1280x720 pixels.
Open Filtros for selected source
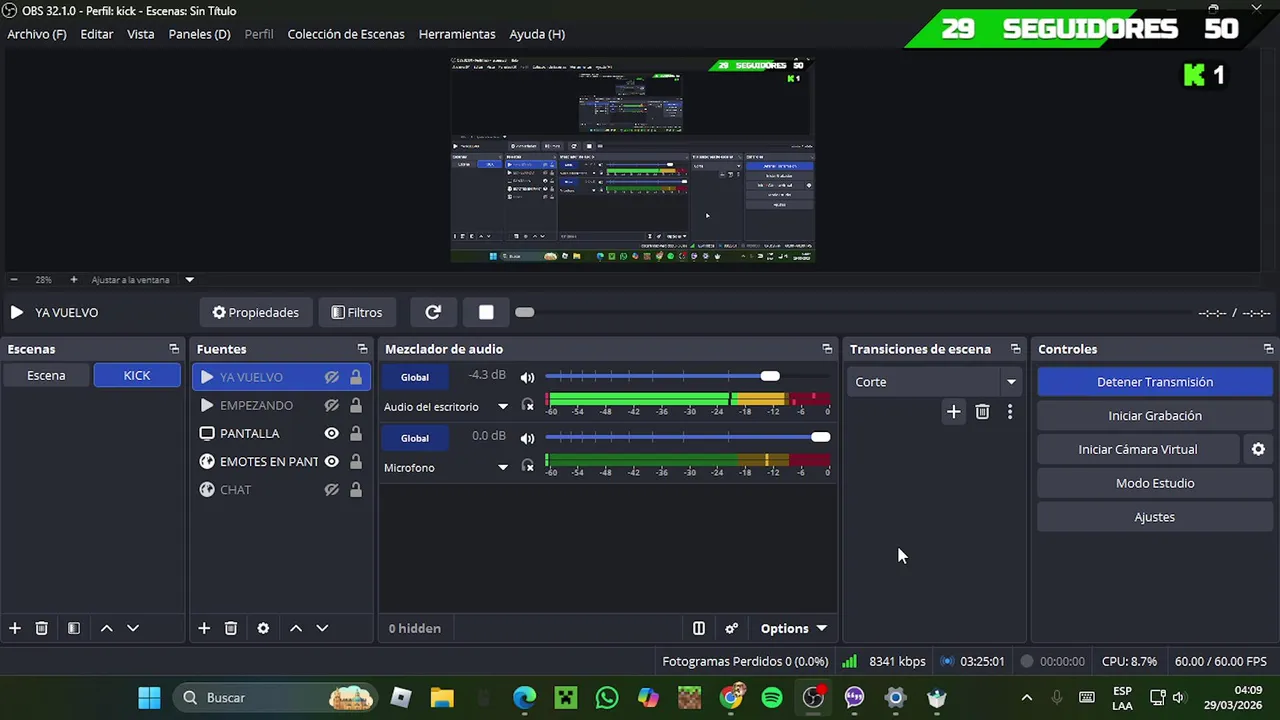pos(357,312)
